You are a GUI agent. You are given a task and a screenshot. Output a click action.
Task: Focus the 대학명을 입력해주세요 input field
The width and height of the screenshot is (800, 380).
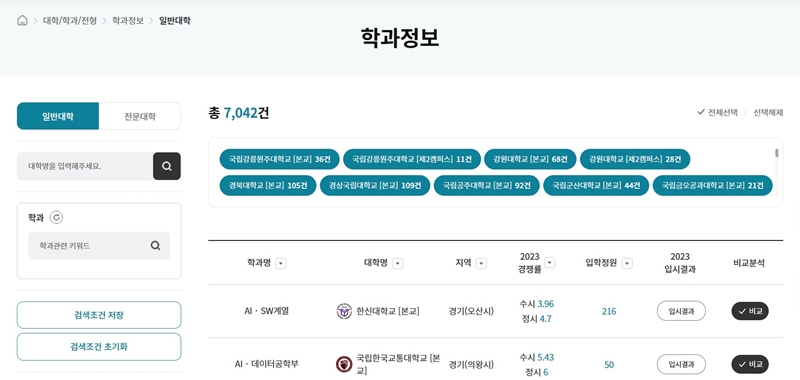[x=85, y=166]
